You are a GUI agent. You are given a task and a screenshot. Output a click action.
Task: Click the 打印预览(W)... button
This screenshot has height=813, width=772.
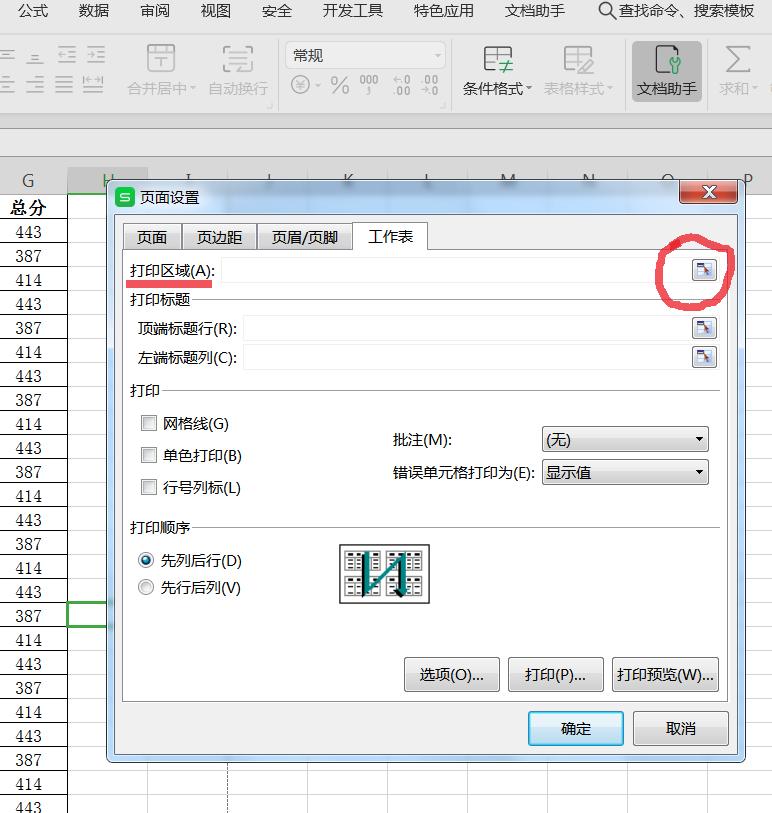[665, 675]
